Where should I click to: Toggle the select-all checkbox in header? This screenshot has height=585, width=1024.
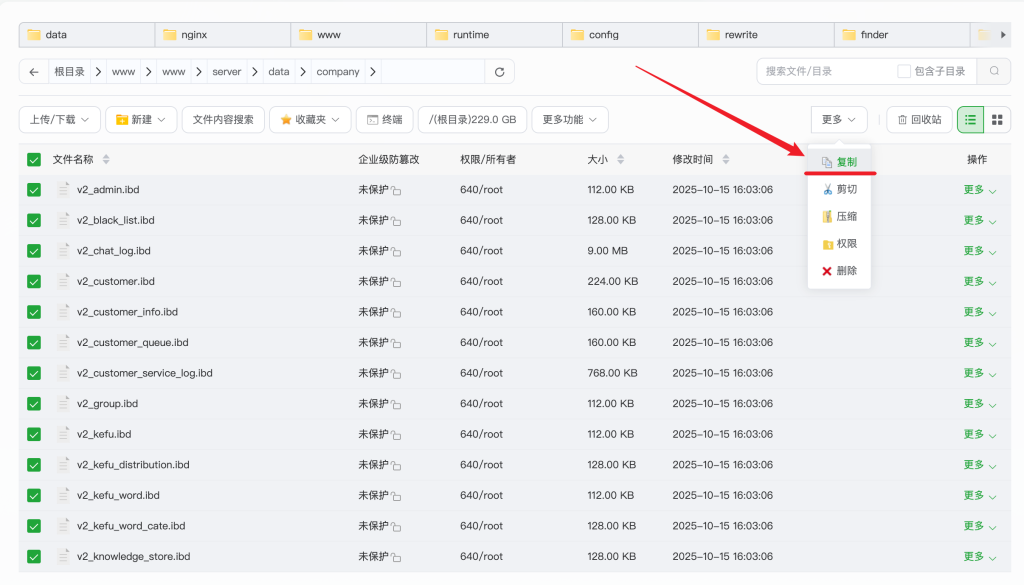click(34, 160)
